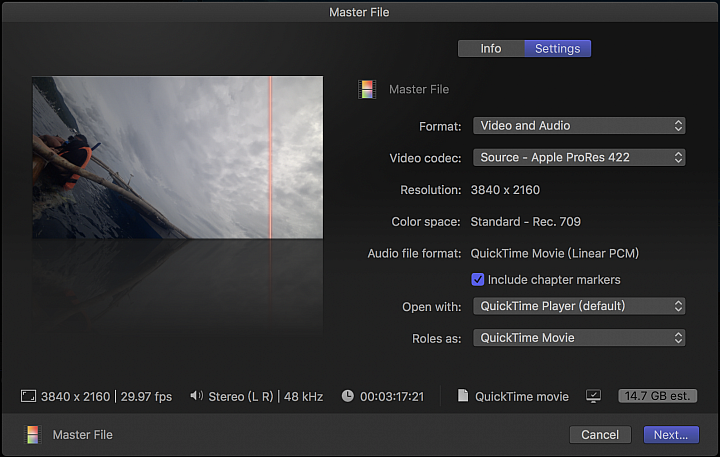Click the video preview thumbnail
Screen dimensions: 720x457
tap(177, 157)
